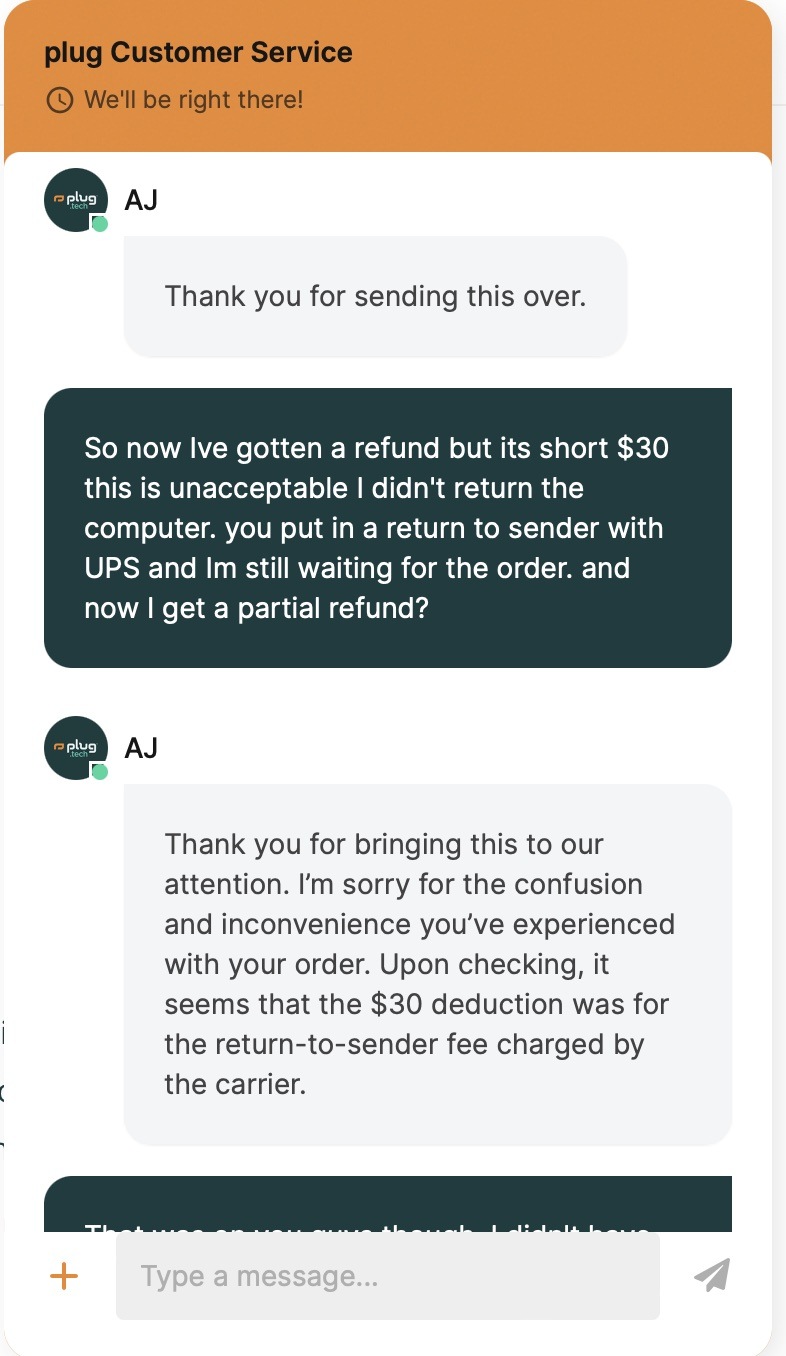Click the second AJ plug.tech avatar

[x=76, y=748]
